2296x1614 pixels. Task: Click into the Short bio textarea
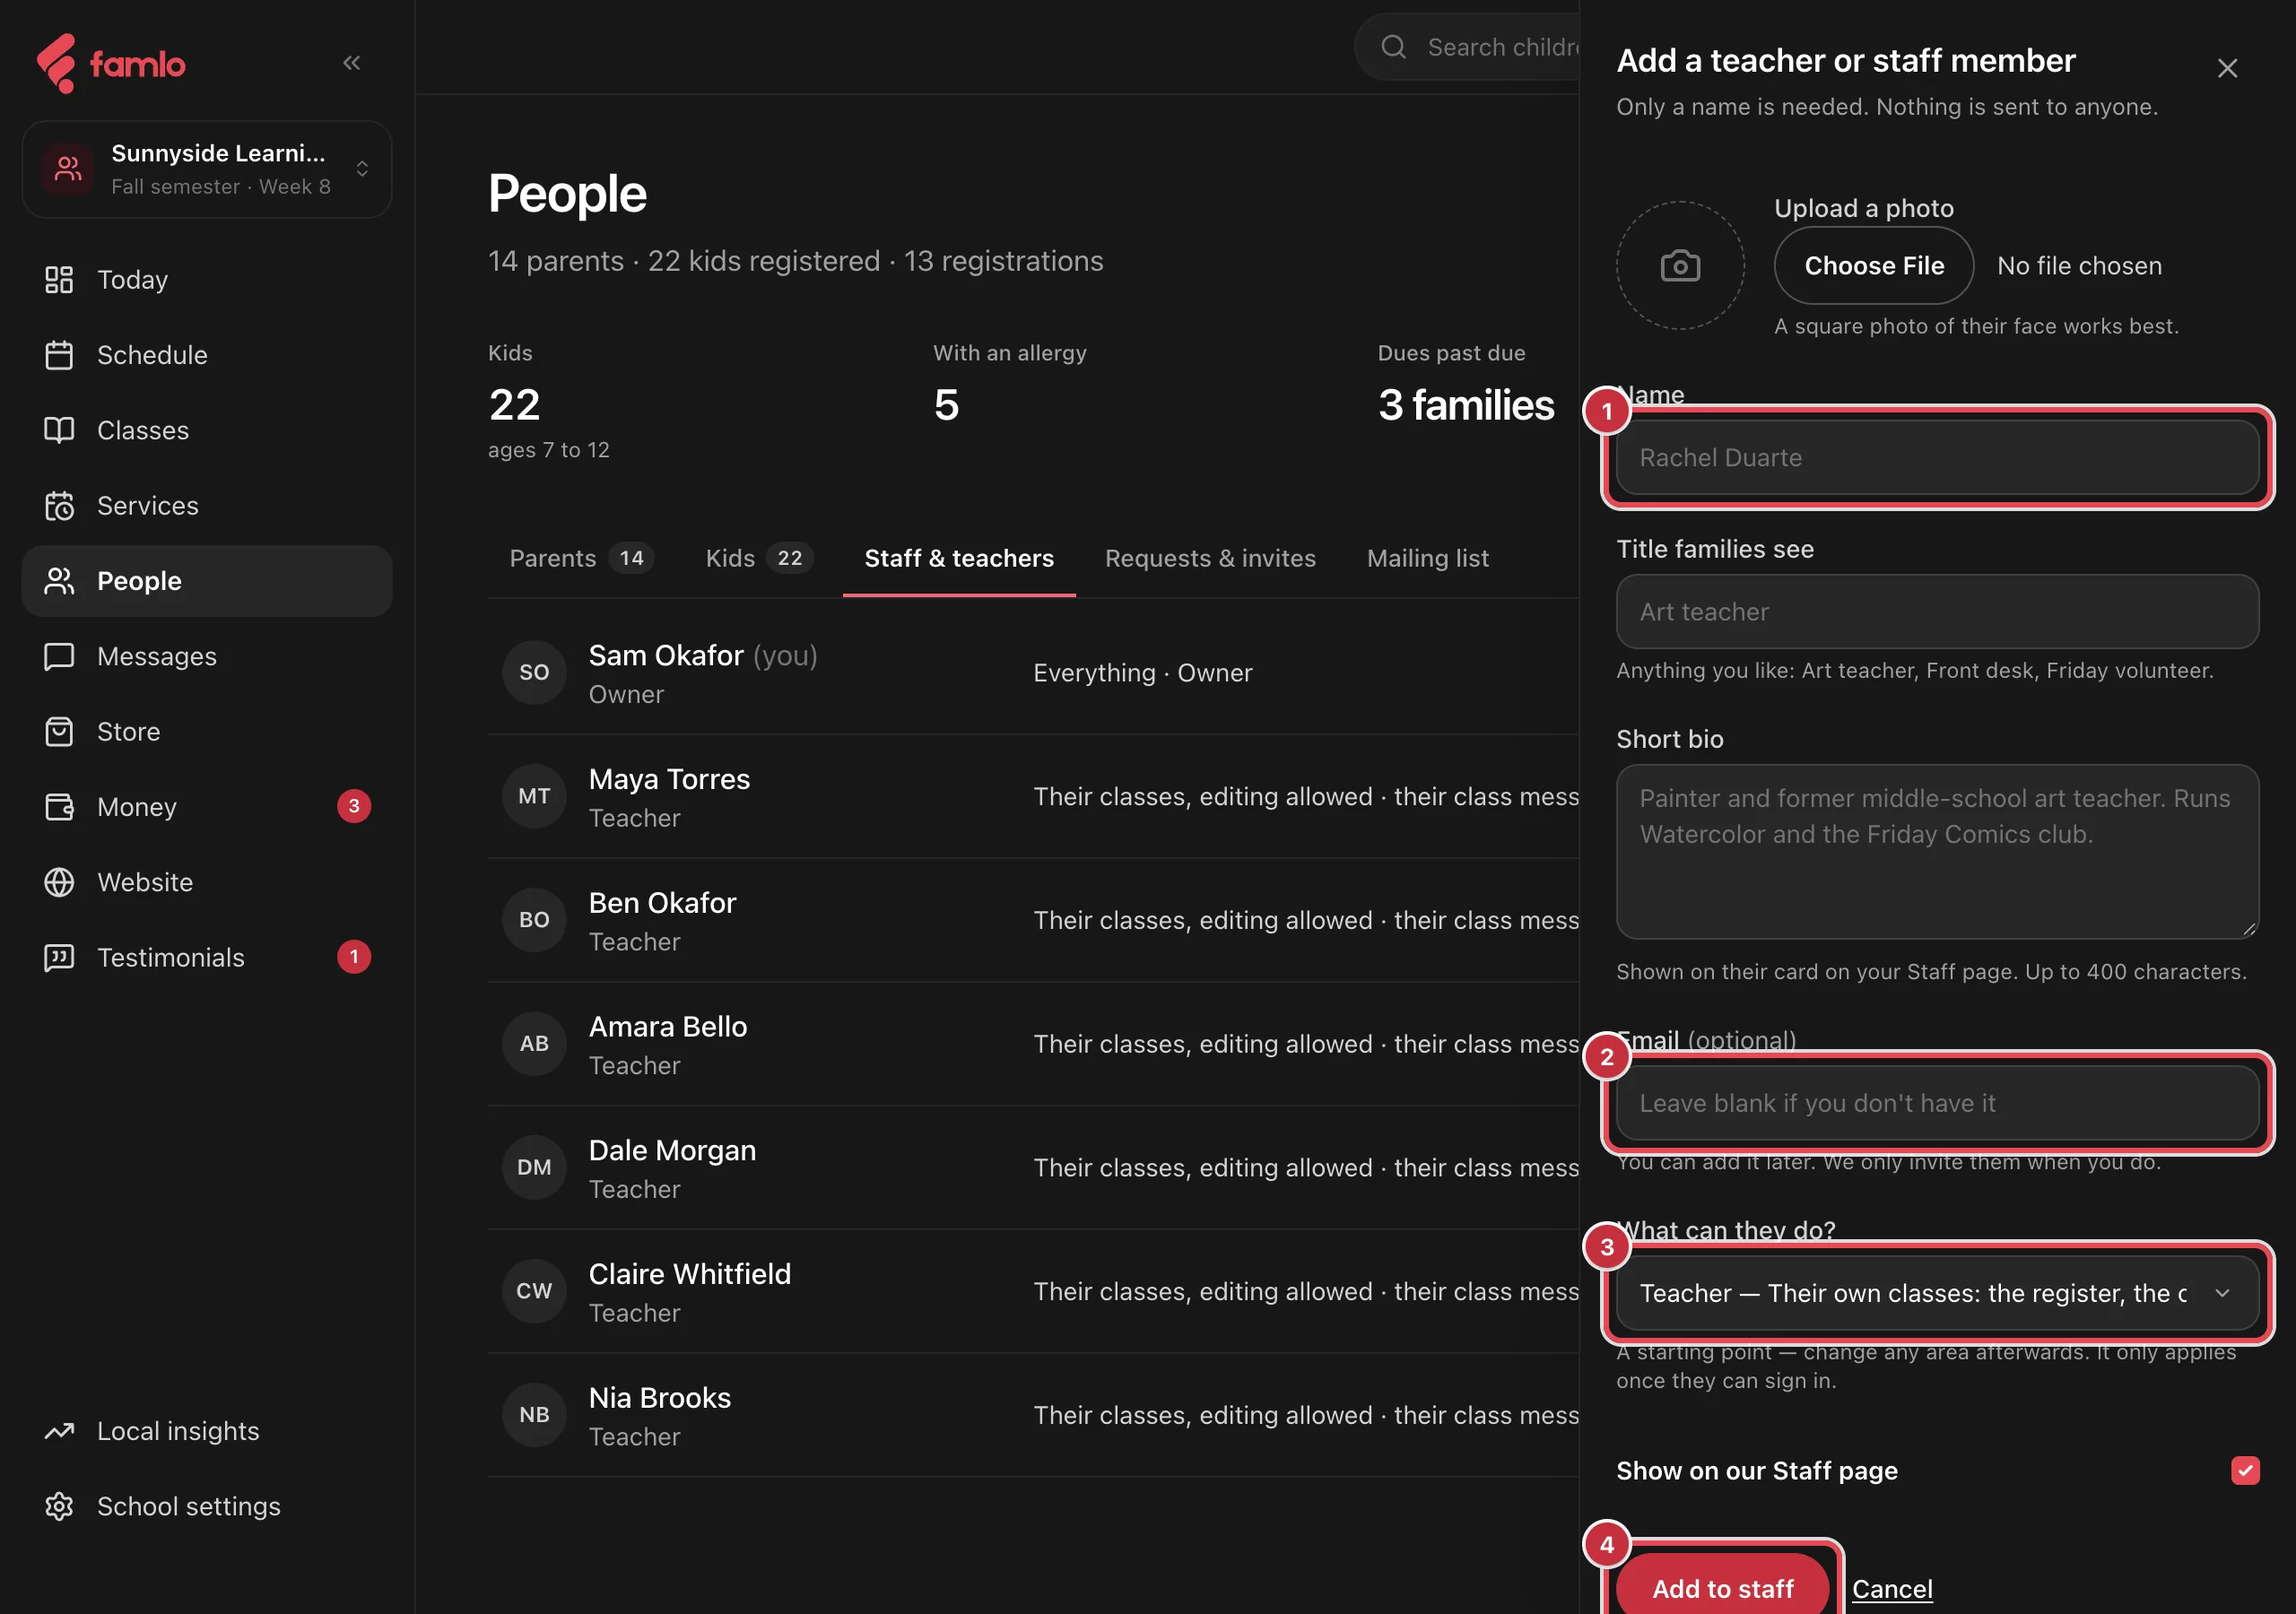click(1937, 851)
